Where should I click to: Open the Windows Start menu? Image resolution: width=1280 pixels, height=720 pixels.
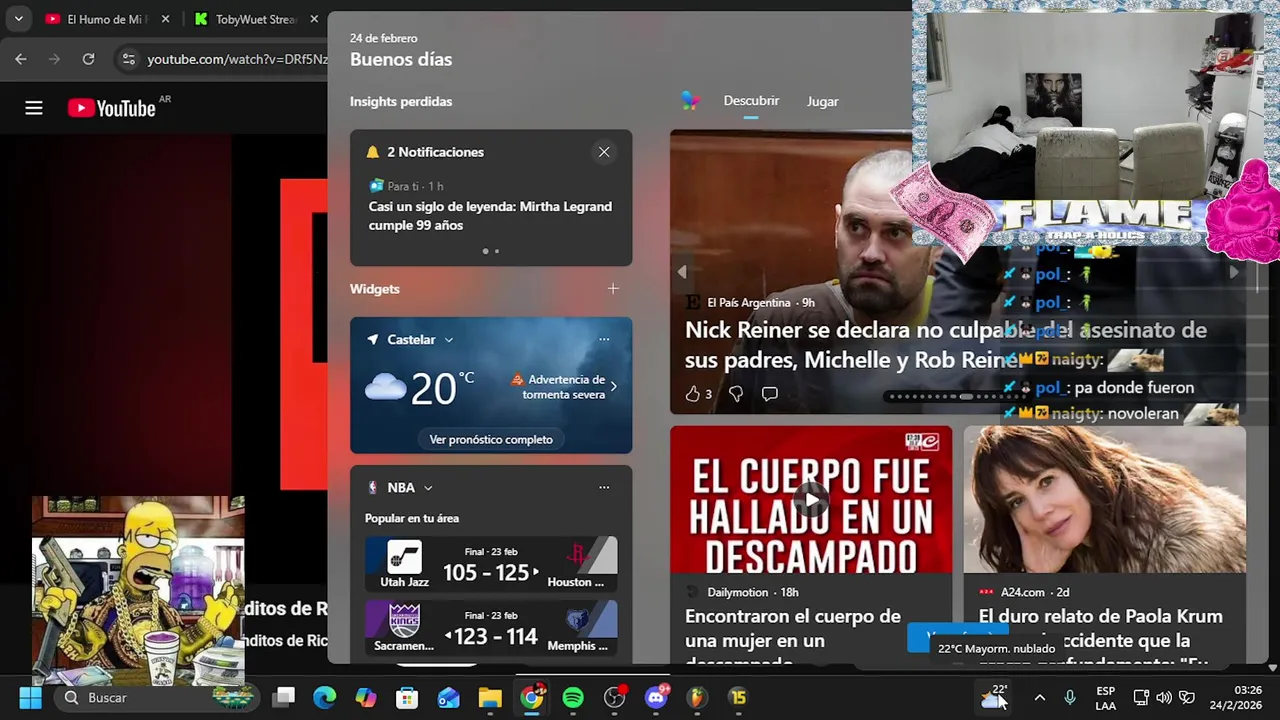(x=30, y=697)
